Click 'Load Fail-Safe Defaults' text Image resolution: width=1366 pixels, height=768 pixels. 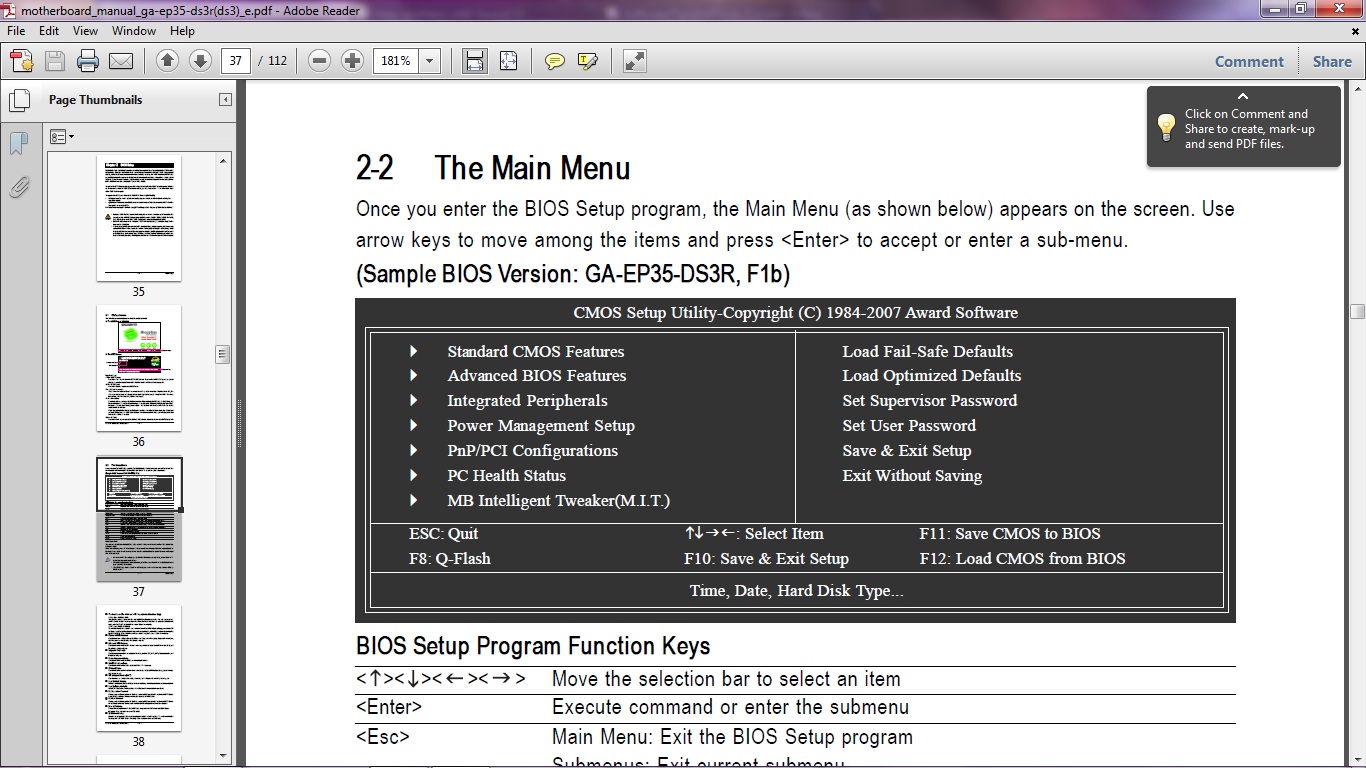point(927,351)
